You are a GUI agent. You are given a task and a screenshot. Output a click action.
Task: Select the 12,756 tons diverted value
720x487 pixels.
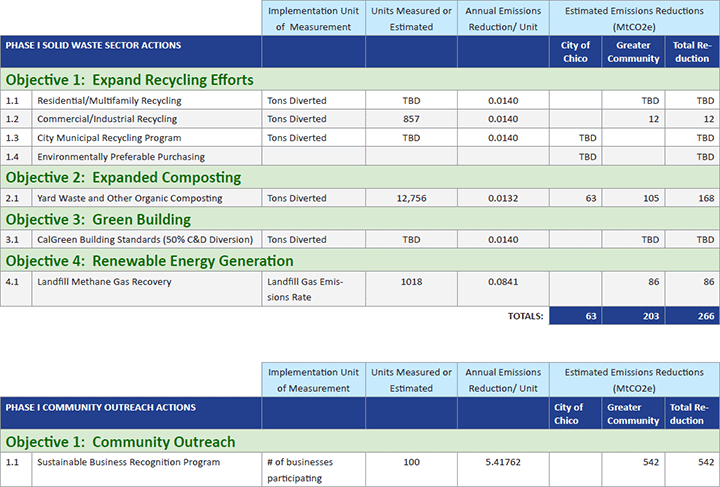coord(411,199)
